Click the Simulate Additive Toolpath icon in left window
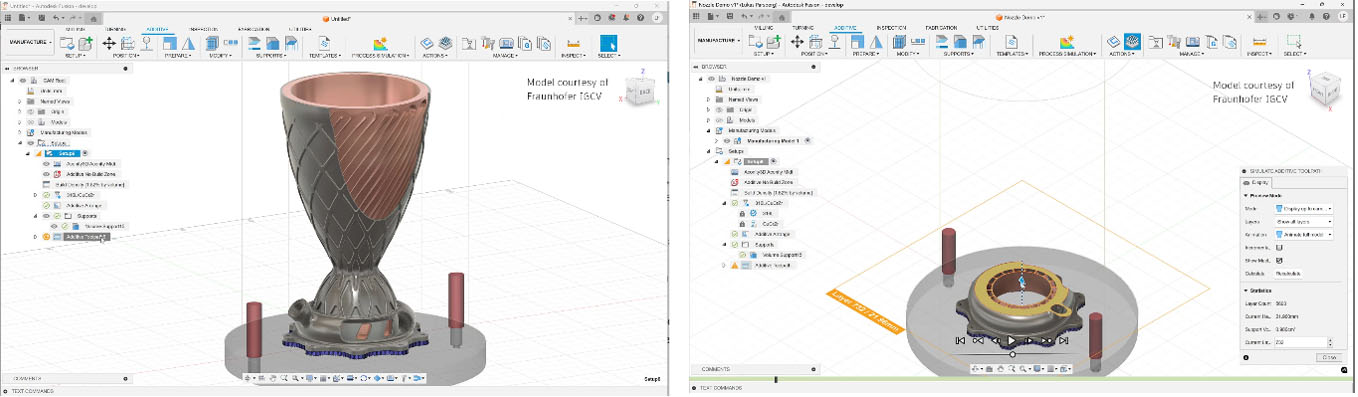The image size is (1358, 397). pyautogui.click(x=445, y=44)
